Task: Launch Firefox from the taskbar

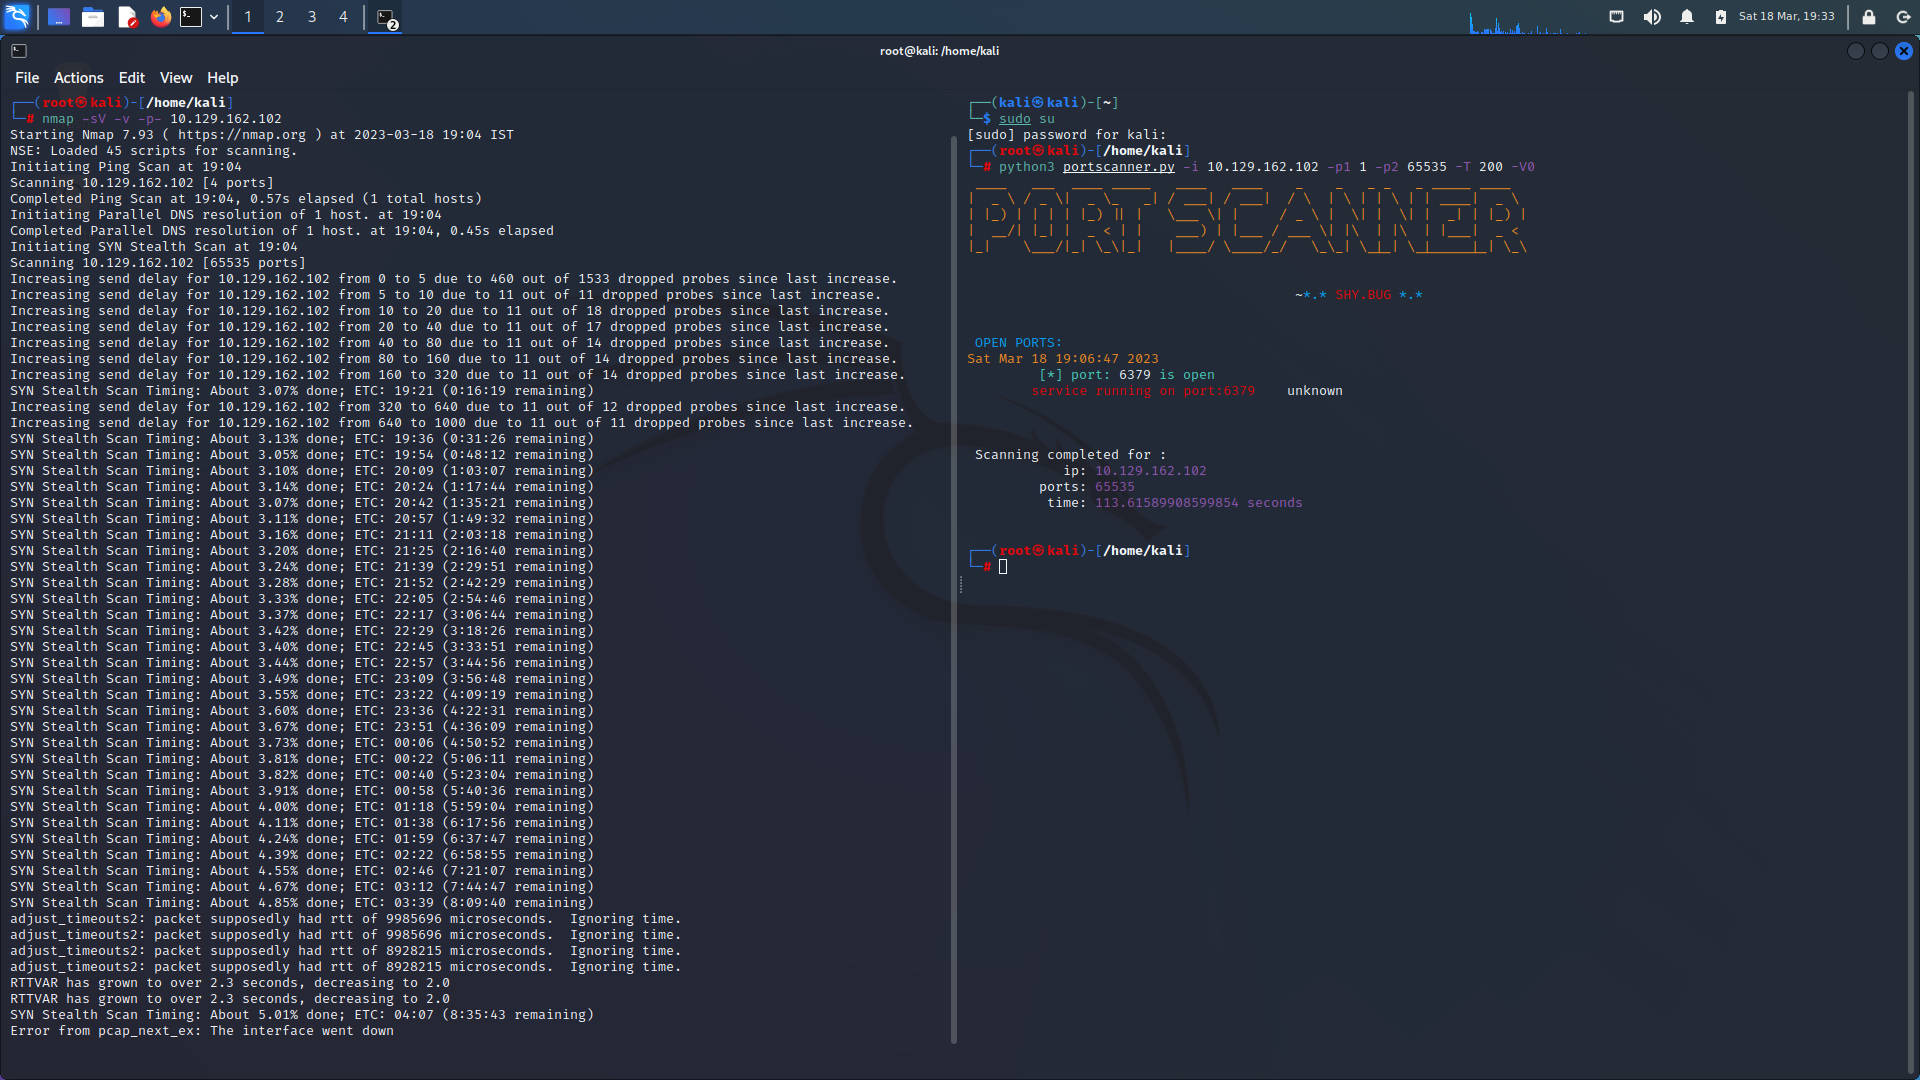Action: [160, 17]
